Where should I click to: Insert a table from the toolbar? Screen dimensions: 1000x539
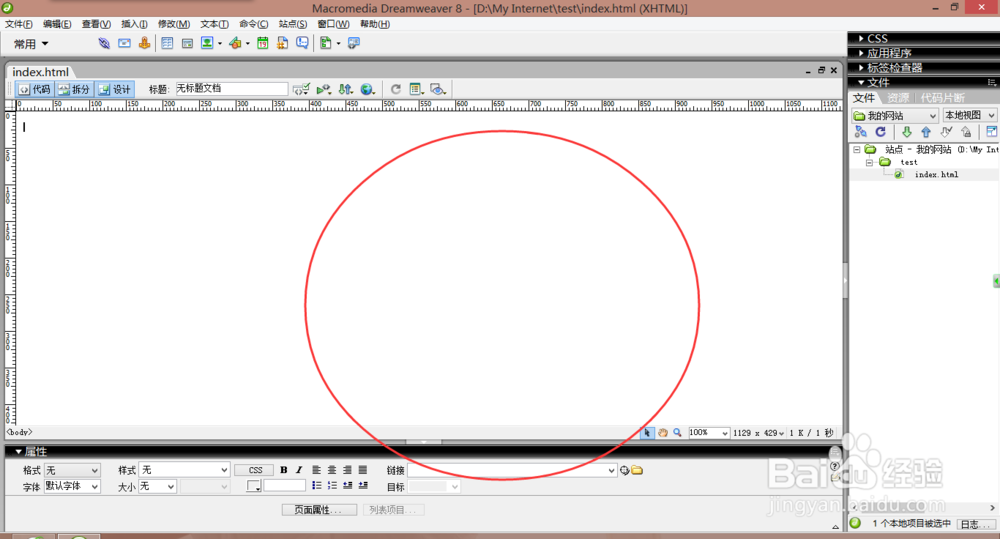click(167, 43)
